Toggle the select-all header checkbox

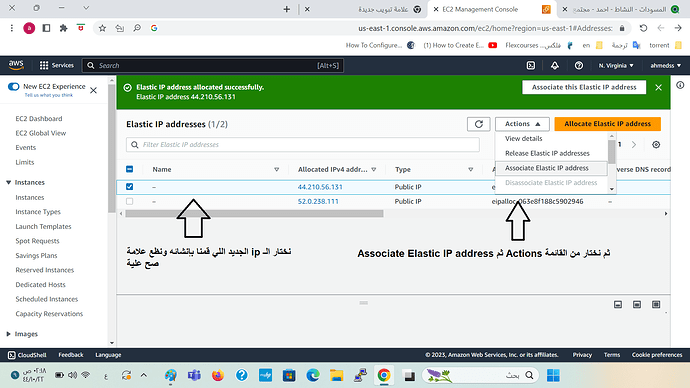click(x=129, y=169)
